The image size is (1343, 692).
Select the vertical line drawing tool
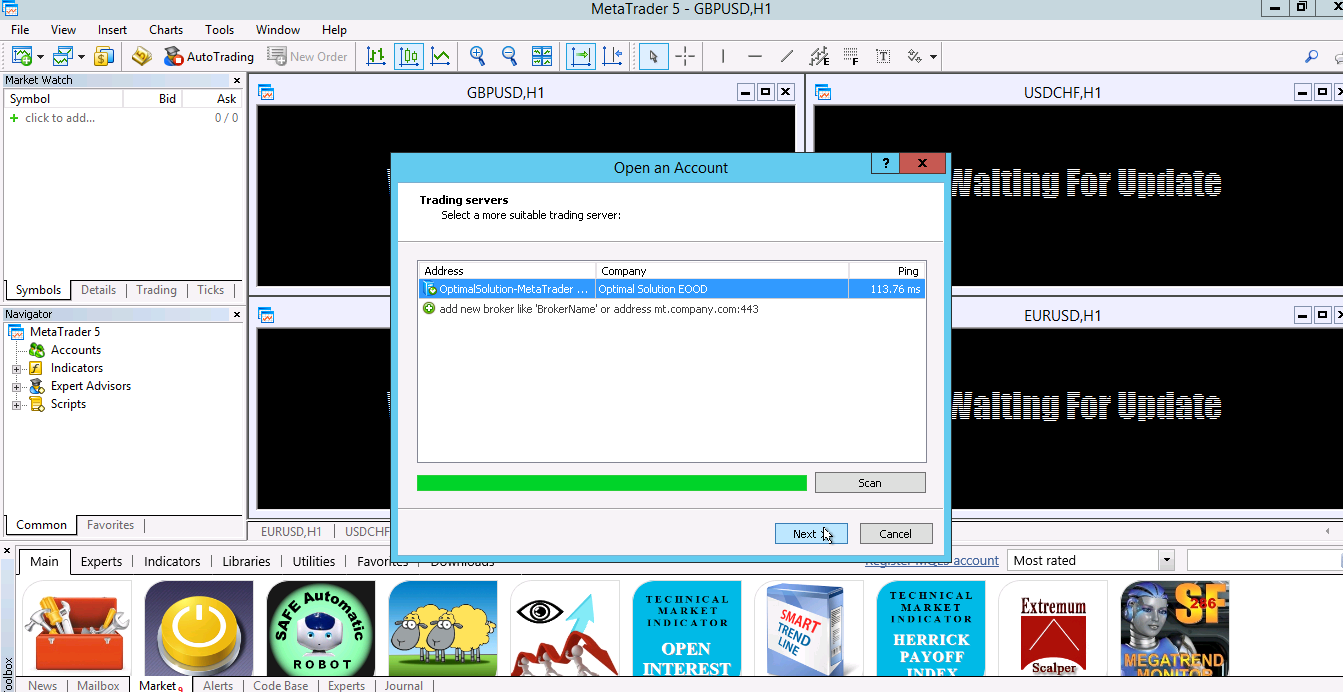(x=723, y=57)
